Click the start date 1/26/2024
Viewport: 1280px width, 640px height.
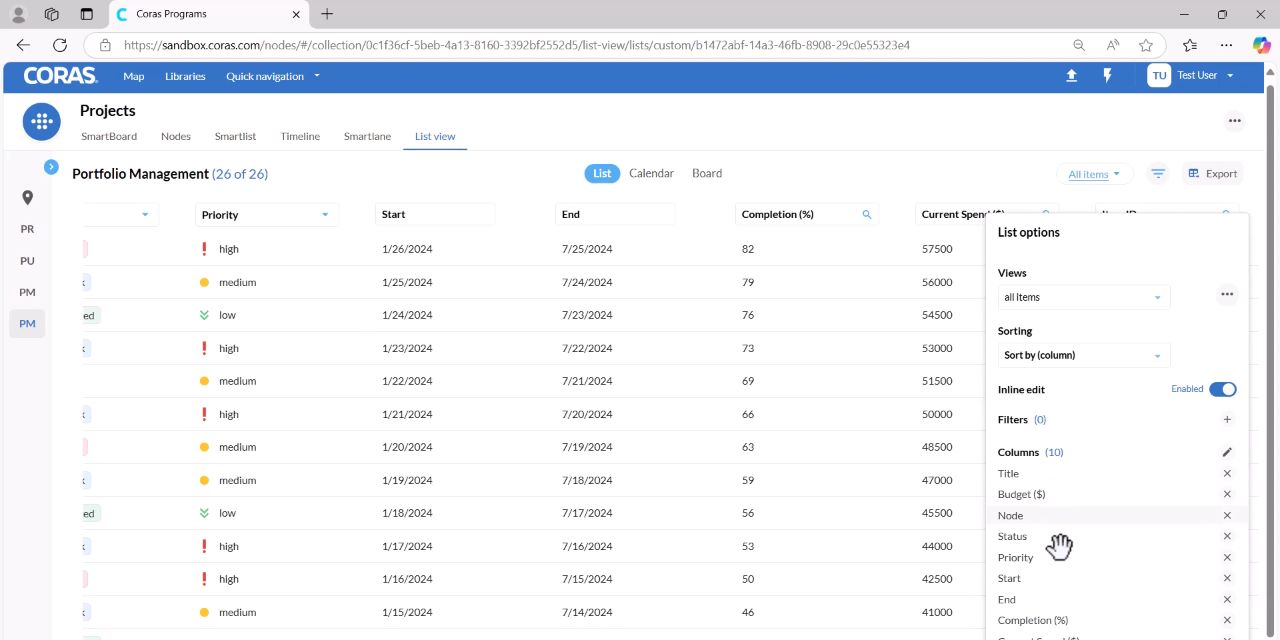tap(407, 249)
